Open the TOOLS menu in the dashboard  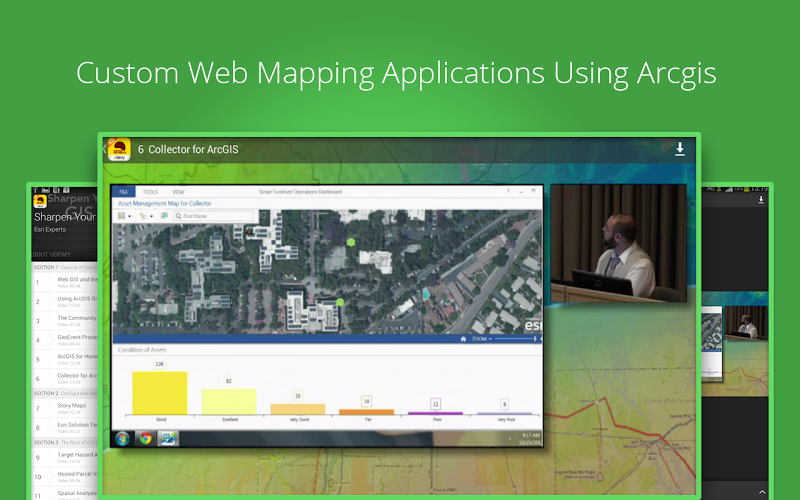(x=150, y=191)
